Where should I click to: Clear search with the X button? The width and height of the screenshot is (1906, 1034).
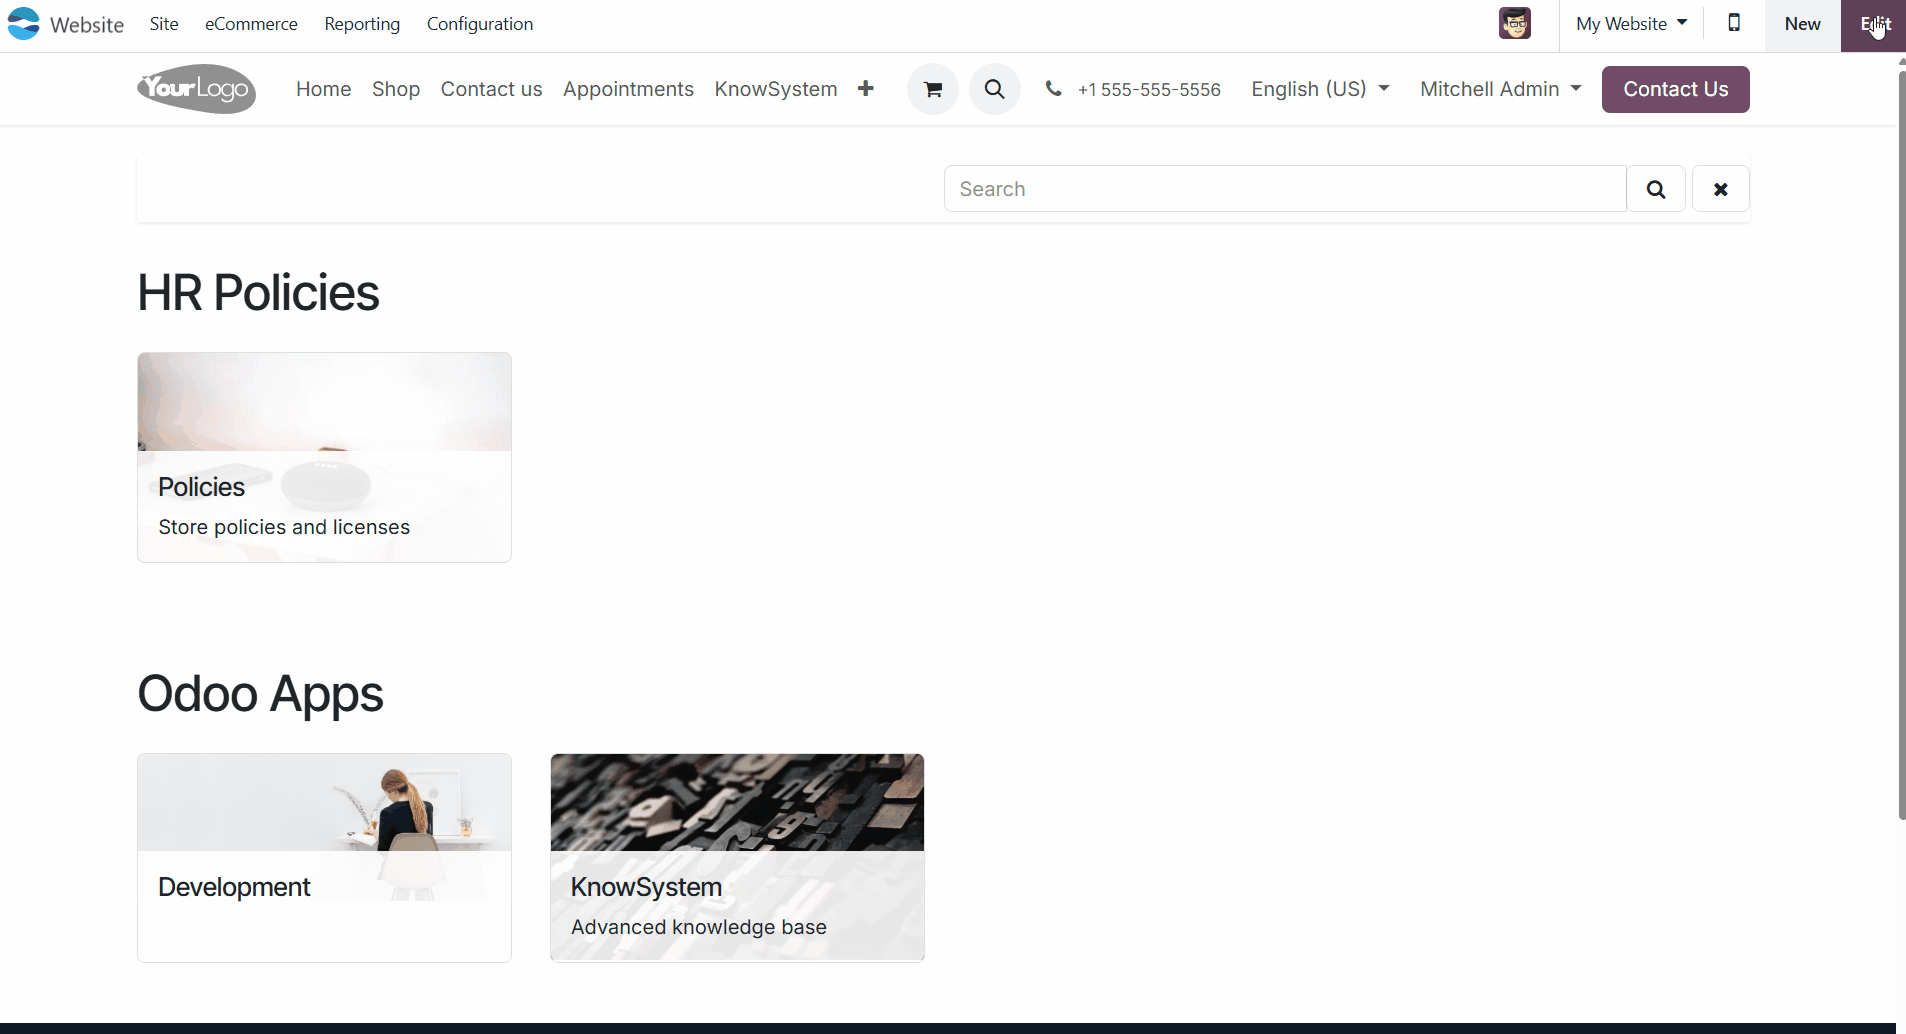point(1721,189)
